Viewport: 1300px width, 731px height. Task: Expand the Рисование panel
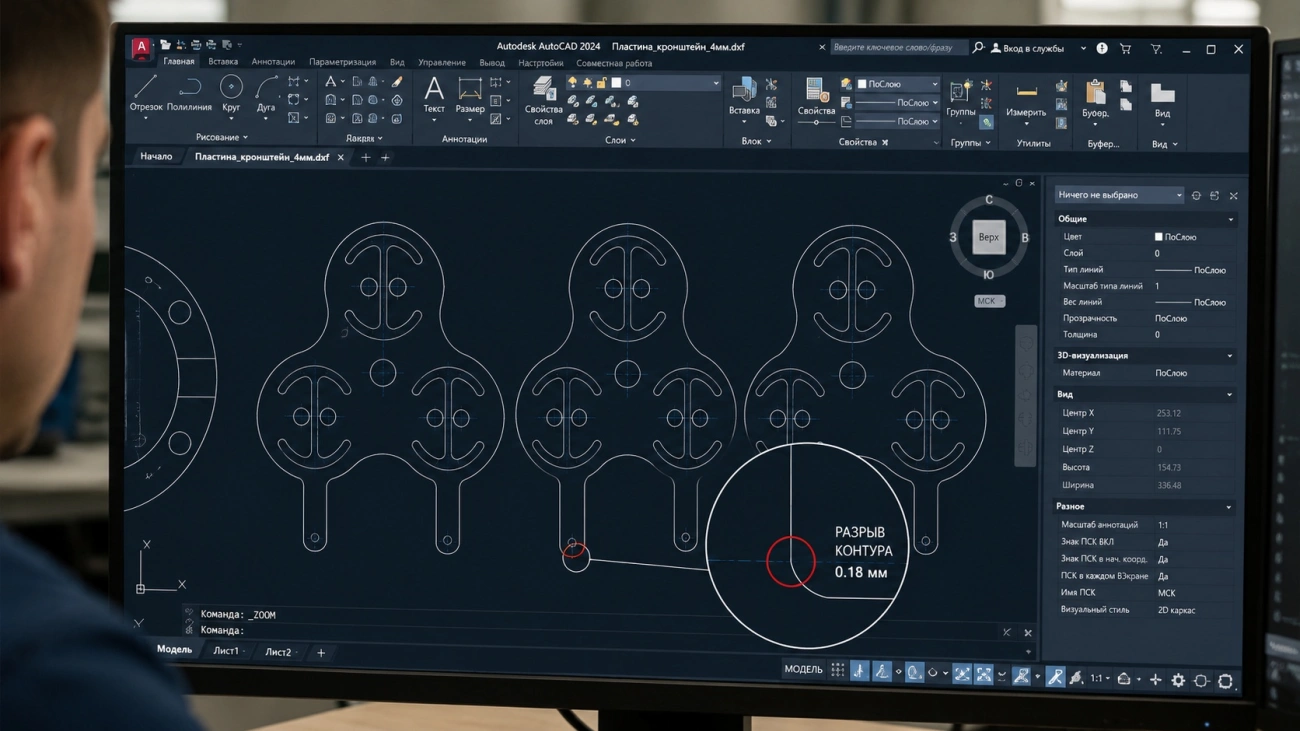pos(222,137)
